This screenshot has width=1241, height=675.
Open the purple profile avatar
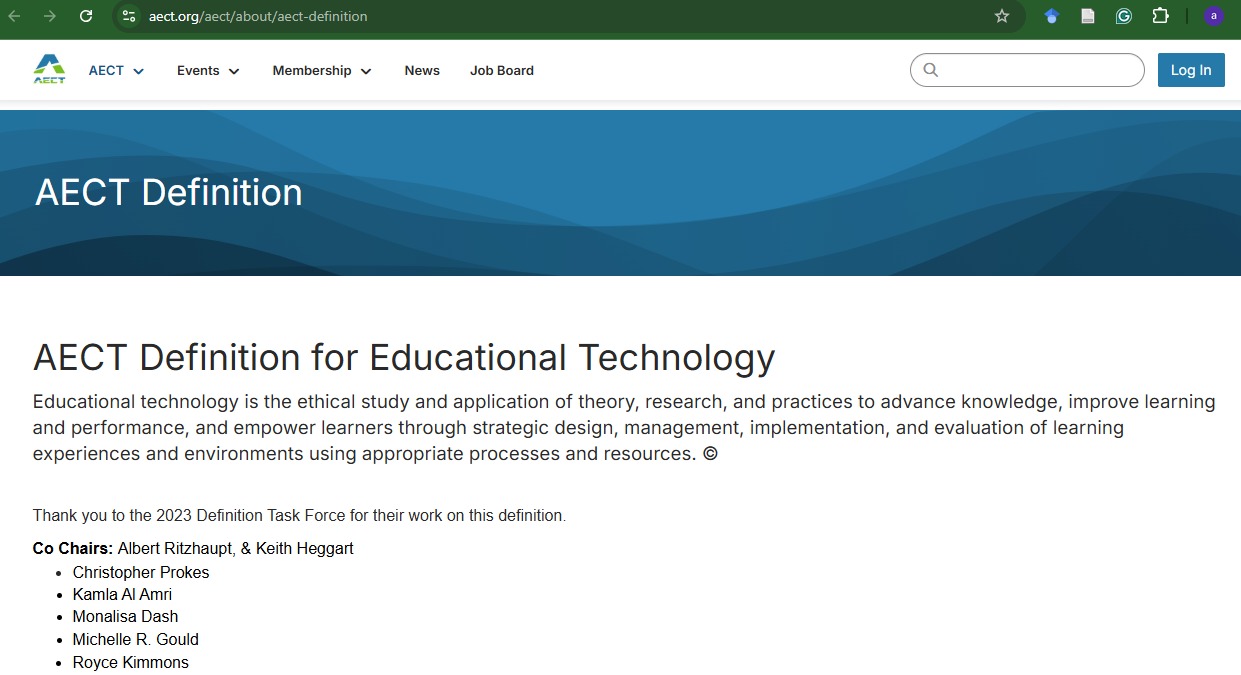point(1214,16)
